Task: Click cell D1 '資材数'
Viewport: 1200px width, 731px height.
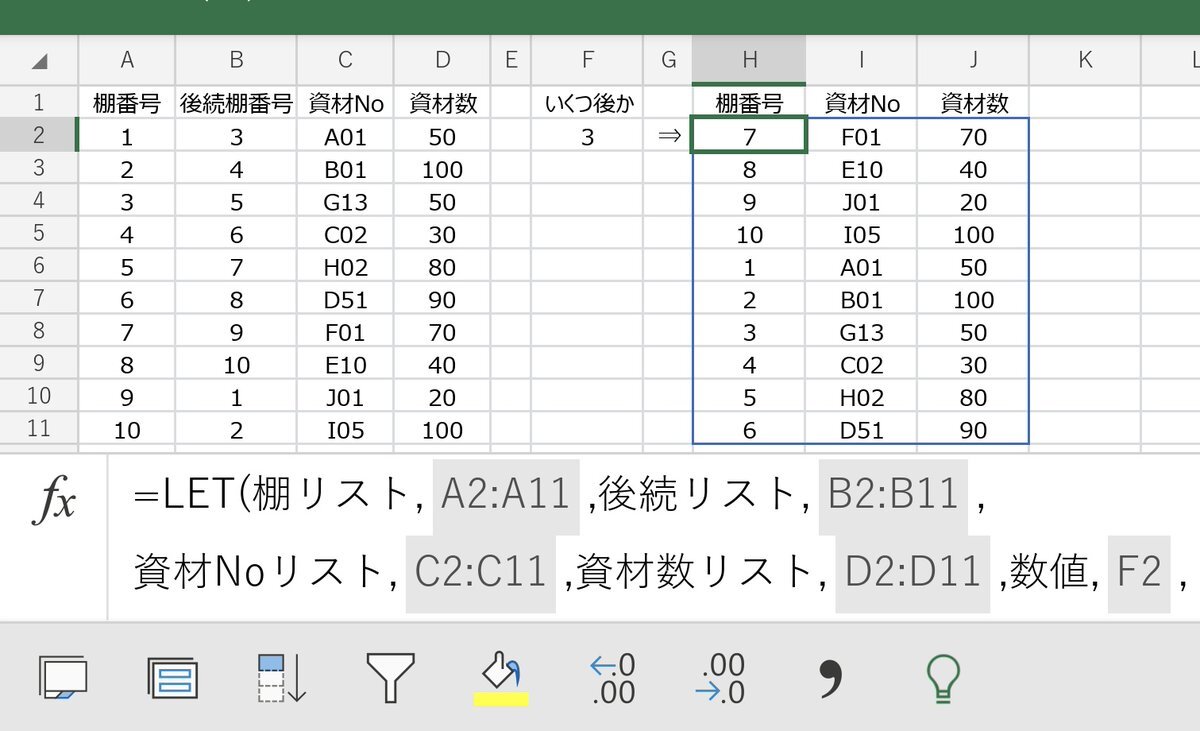Action: [x=442, y=102]
